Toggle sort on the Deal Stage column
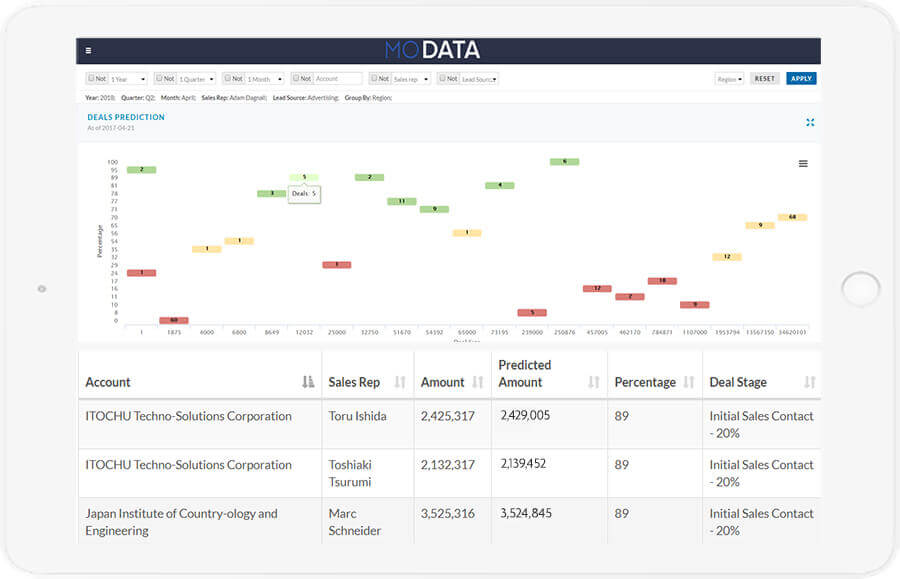The width and height of the screenshot is (900, 579). [810, 382]
